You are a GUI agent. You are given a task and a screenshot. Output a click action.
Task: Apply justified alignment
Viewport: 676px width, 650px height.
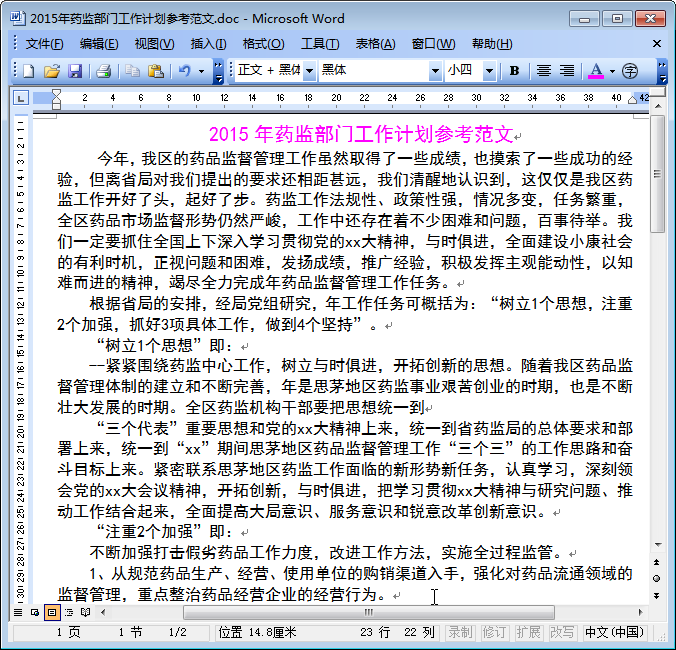point(544,71)
